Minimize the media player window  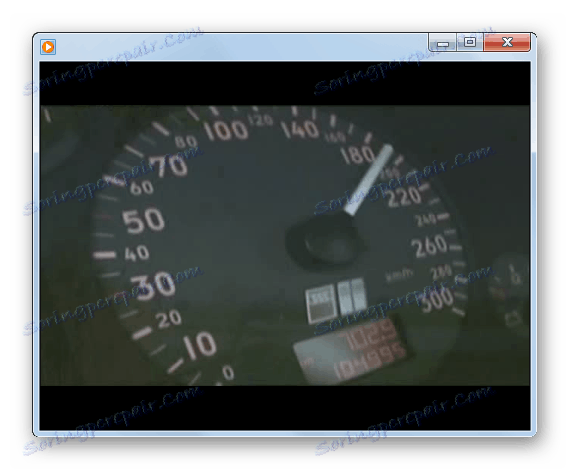coord(442,43)
